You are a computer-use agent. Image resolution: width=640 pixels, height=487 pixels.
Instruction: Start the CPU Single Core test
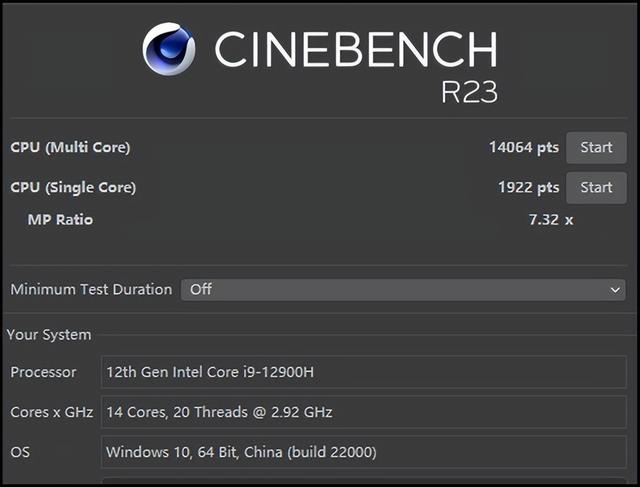(596, 187)
